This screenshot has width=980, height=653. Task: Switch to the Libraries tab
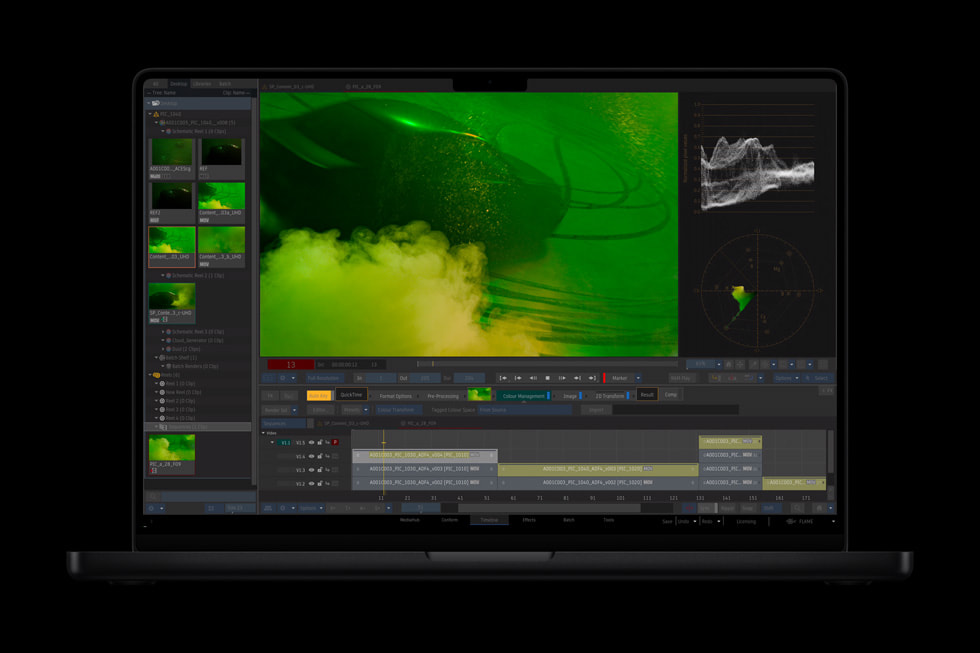201,84
